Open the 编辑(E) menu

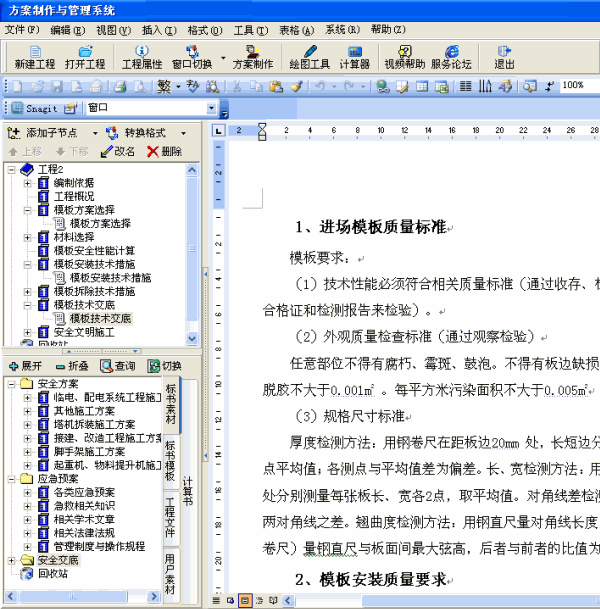point(68,30)
